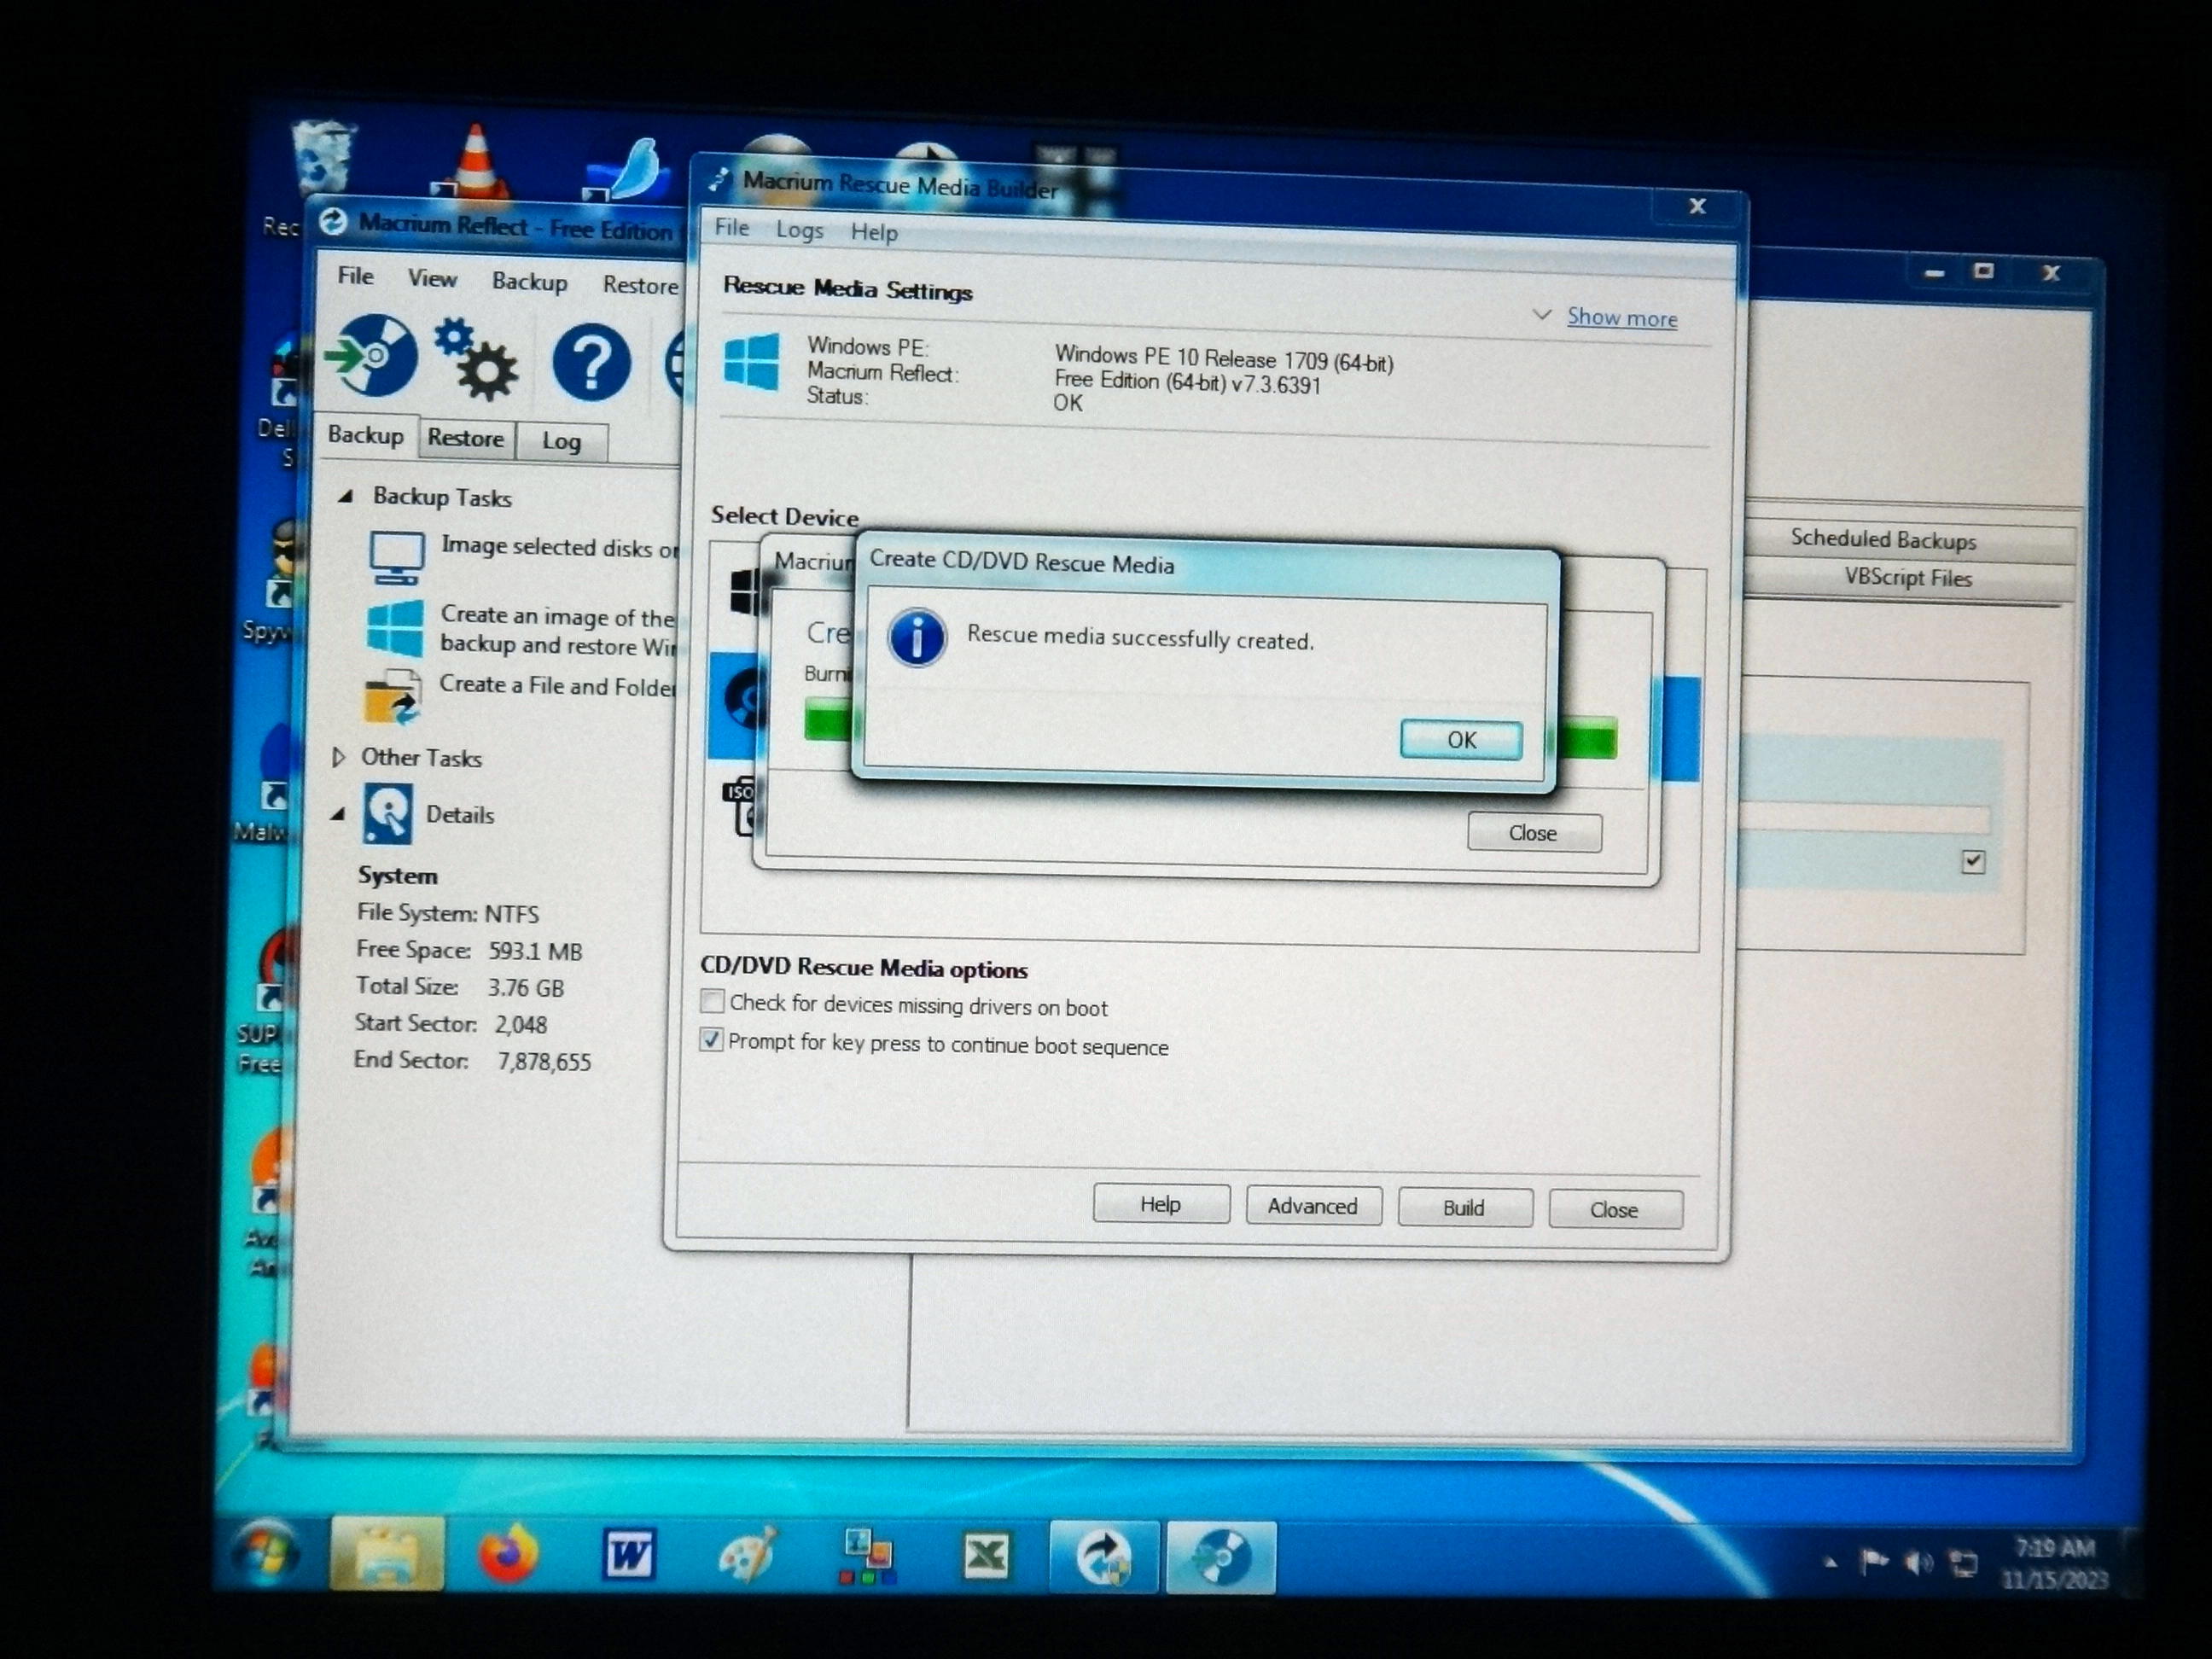The image size is (2212, 1659).
Task: Click the Details disk icon
Action: (x=387, y=813)
